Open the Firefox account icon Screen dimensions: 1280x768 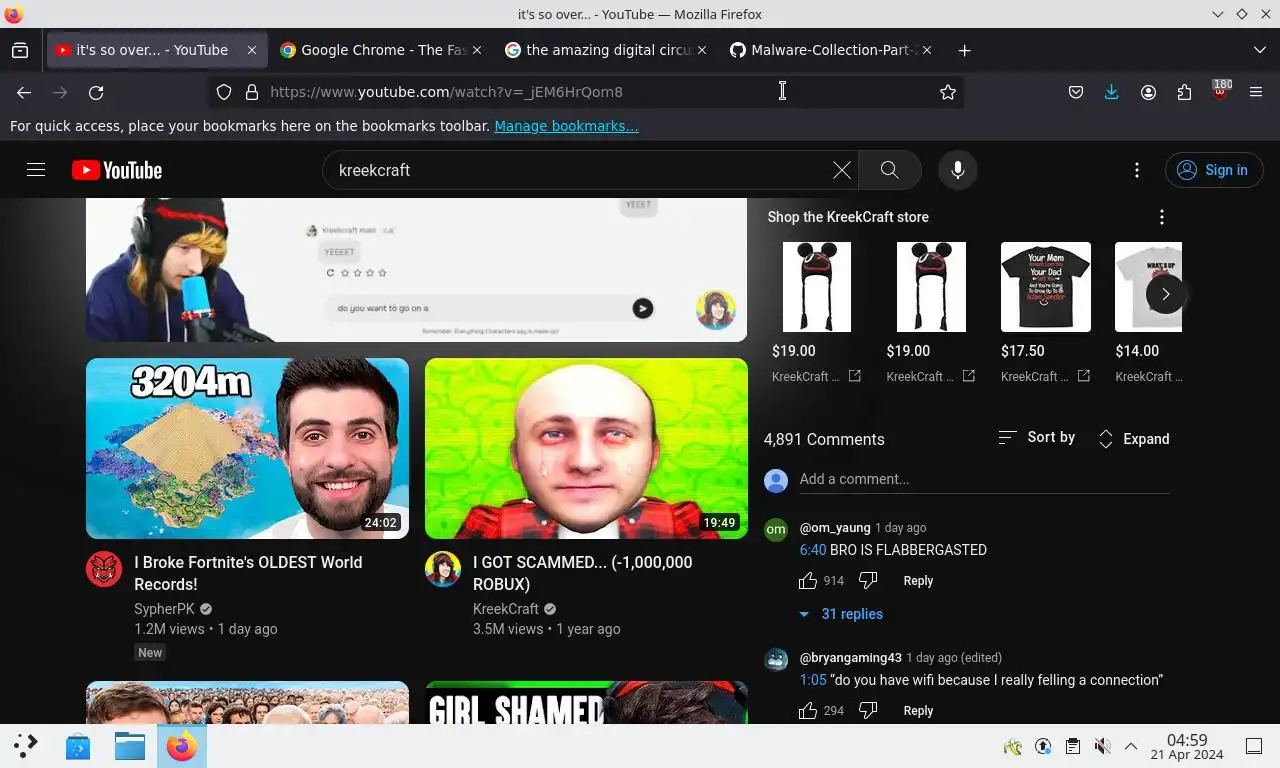(1148, 92)
